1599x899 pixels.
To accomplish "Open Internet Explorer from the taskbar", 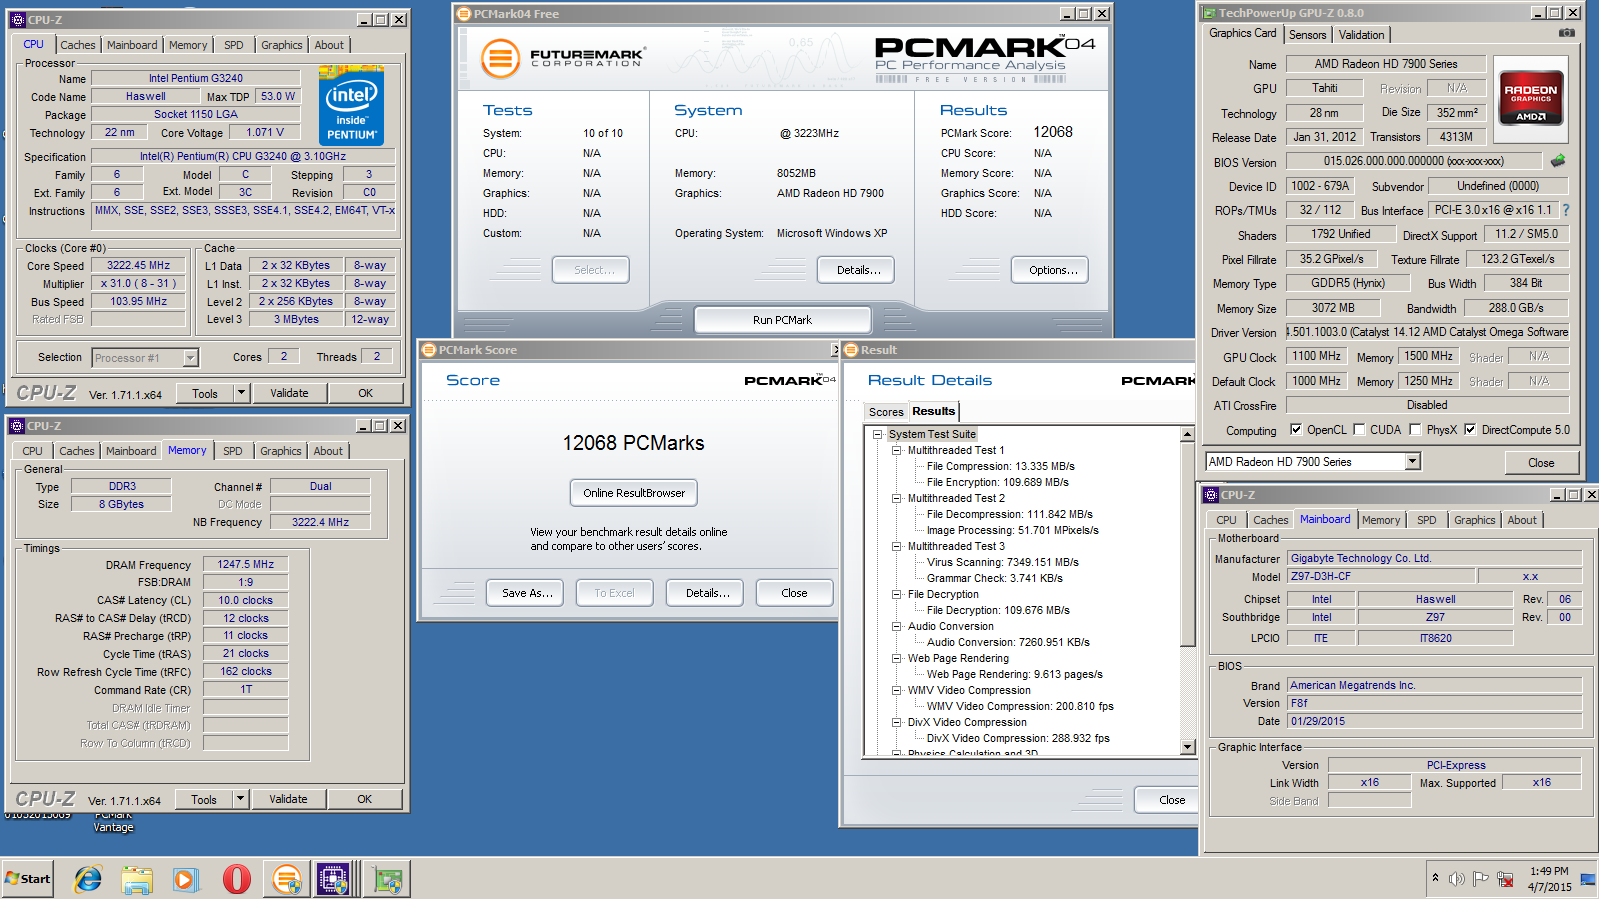I will [88, 879].
